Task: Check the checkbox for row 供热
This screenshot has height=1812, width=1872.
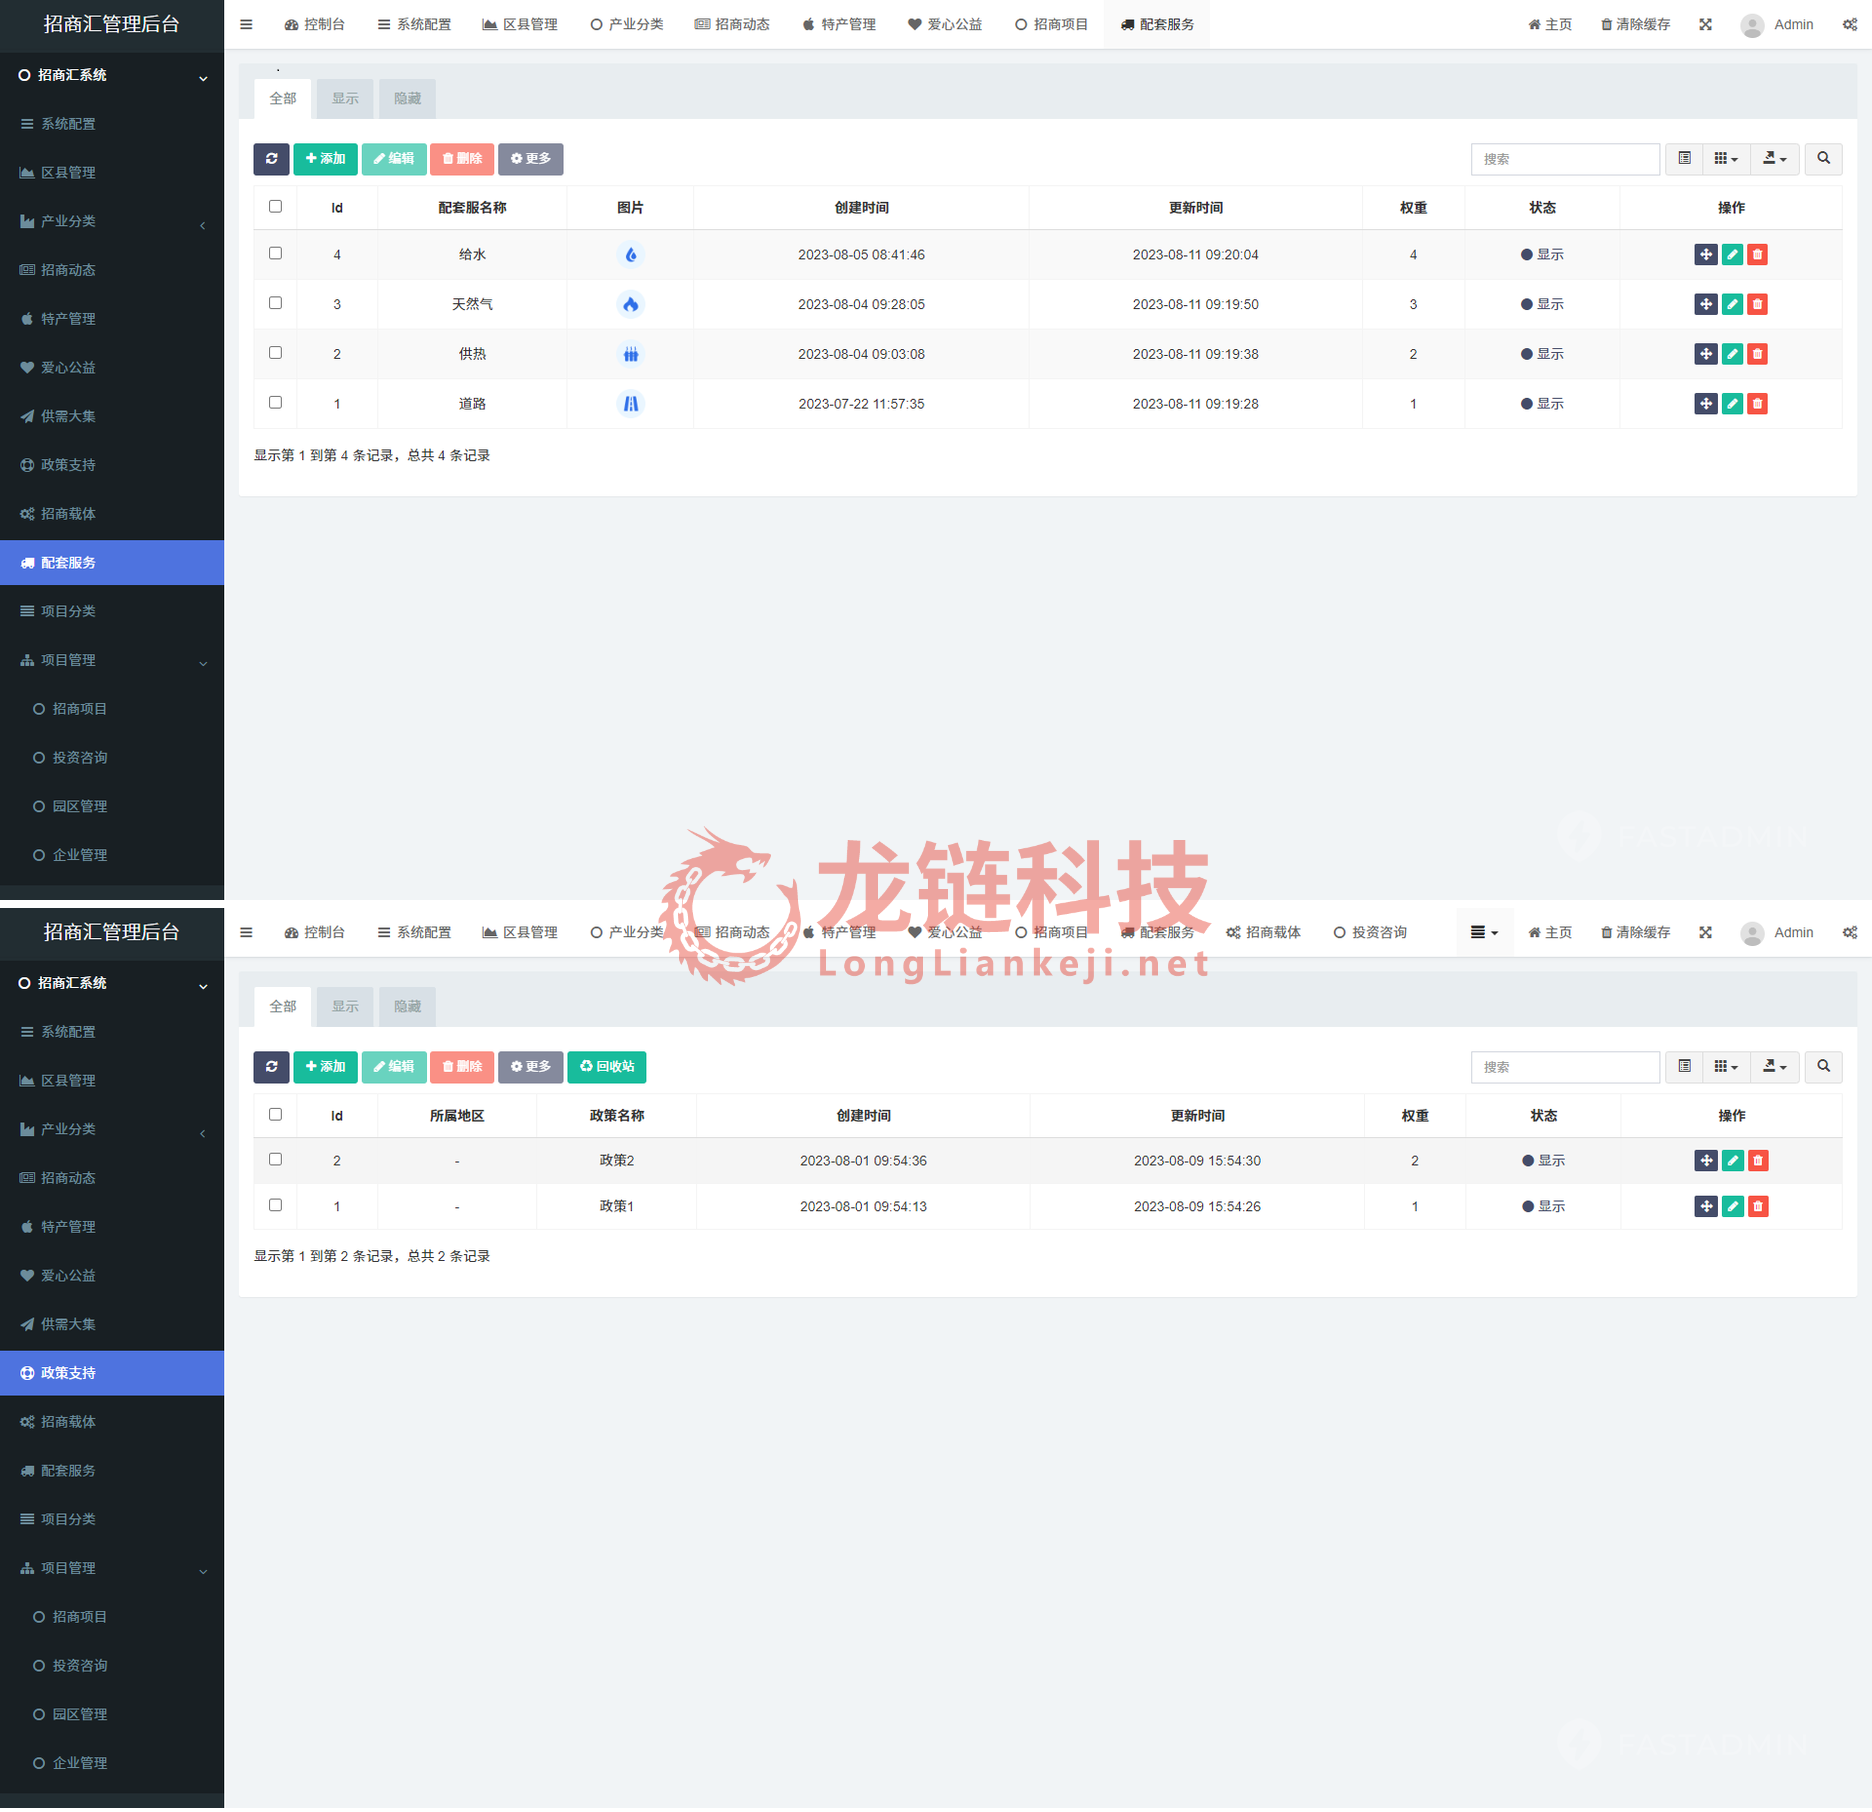Action: [276, 352]
